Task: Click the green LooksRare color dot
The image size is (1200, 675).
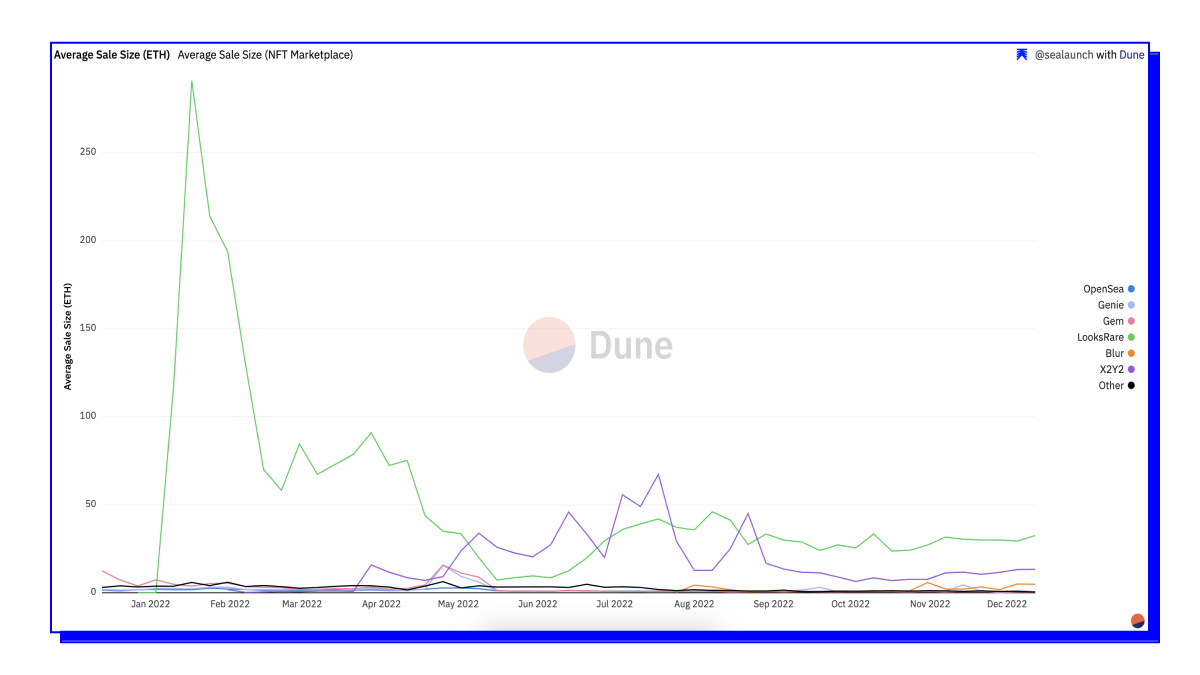Action: (1131, 337)
